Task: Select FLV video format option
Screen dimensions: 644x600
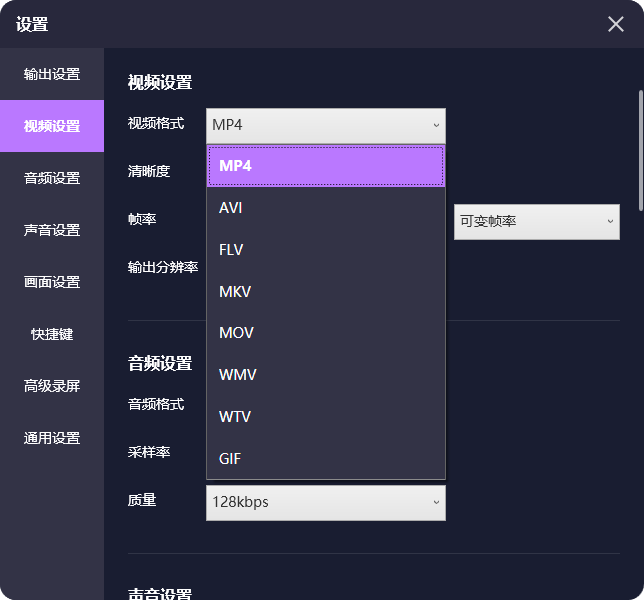Action: pyautogui.click(x=326, y=250)
